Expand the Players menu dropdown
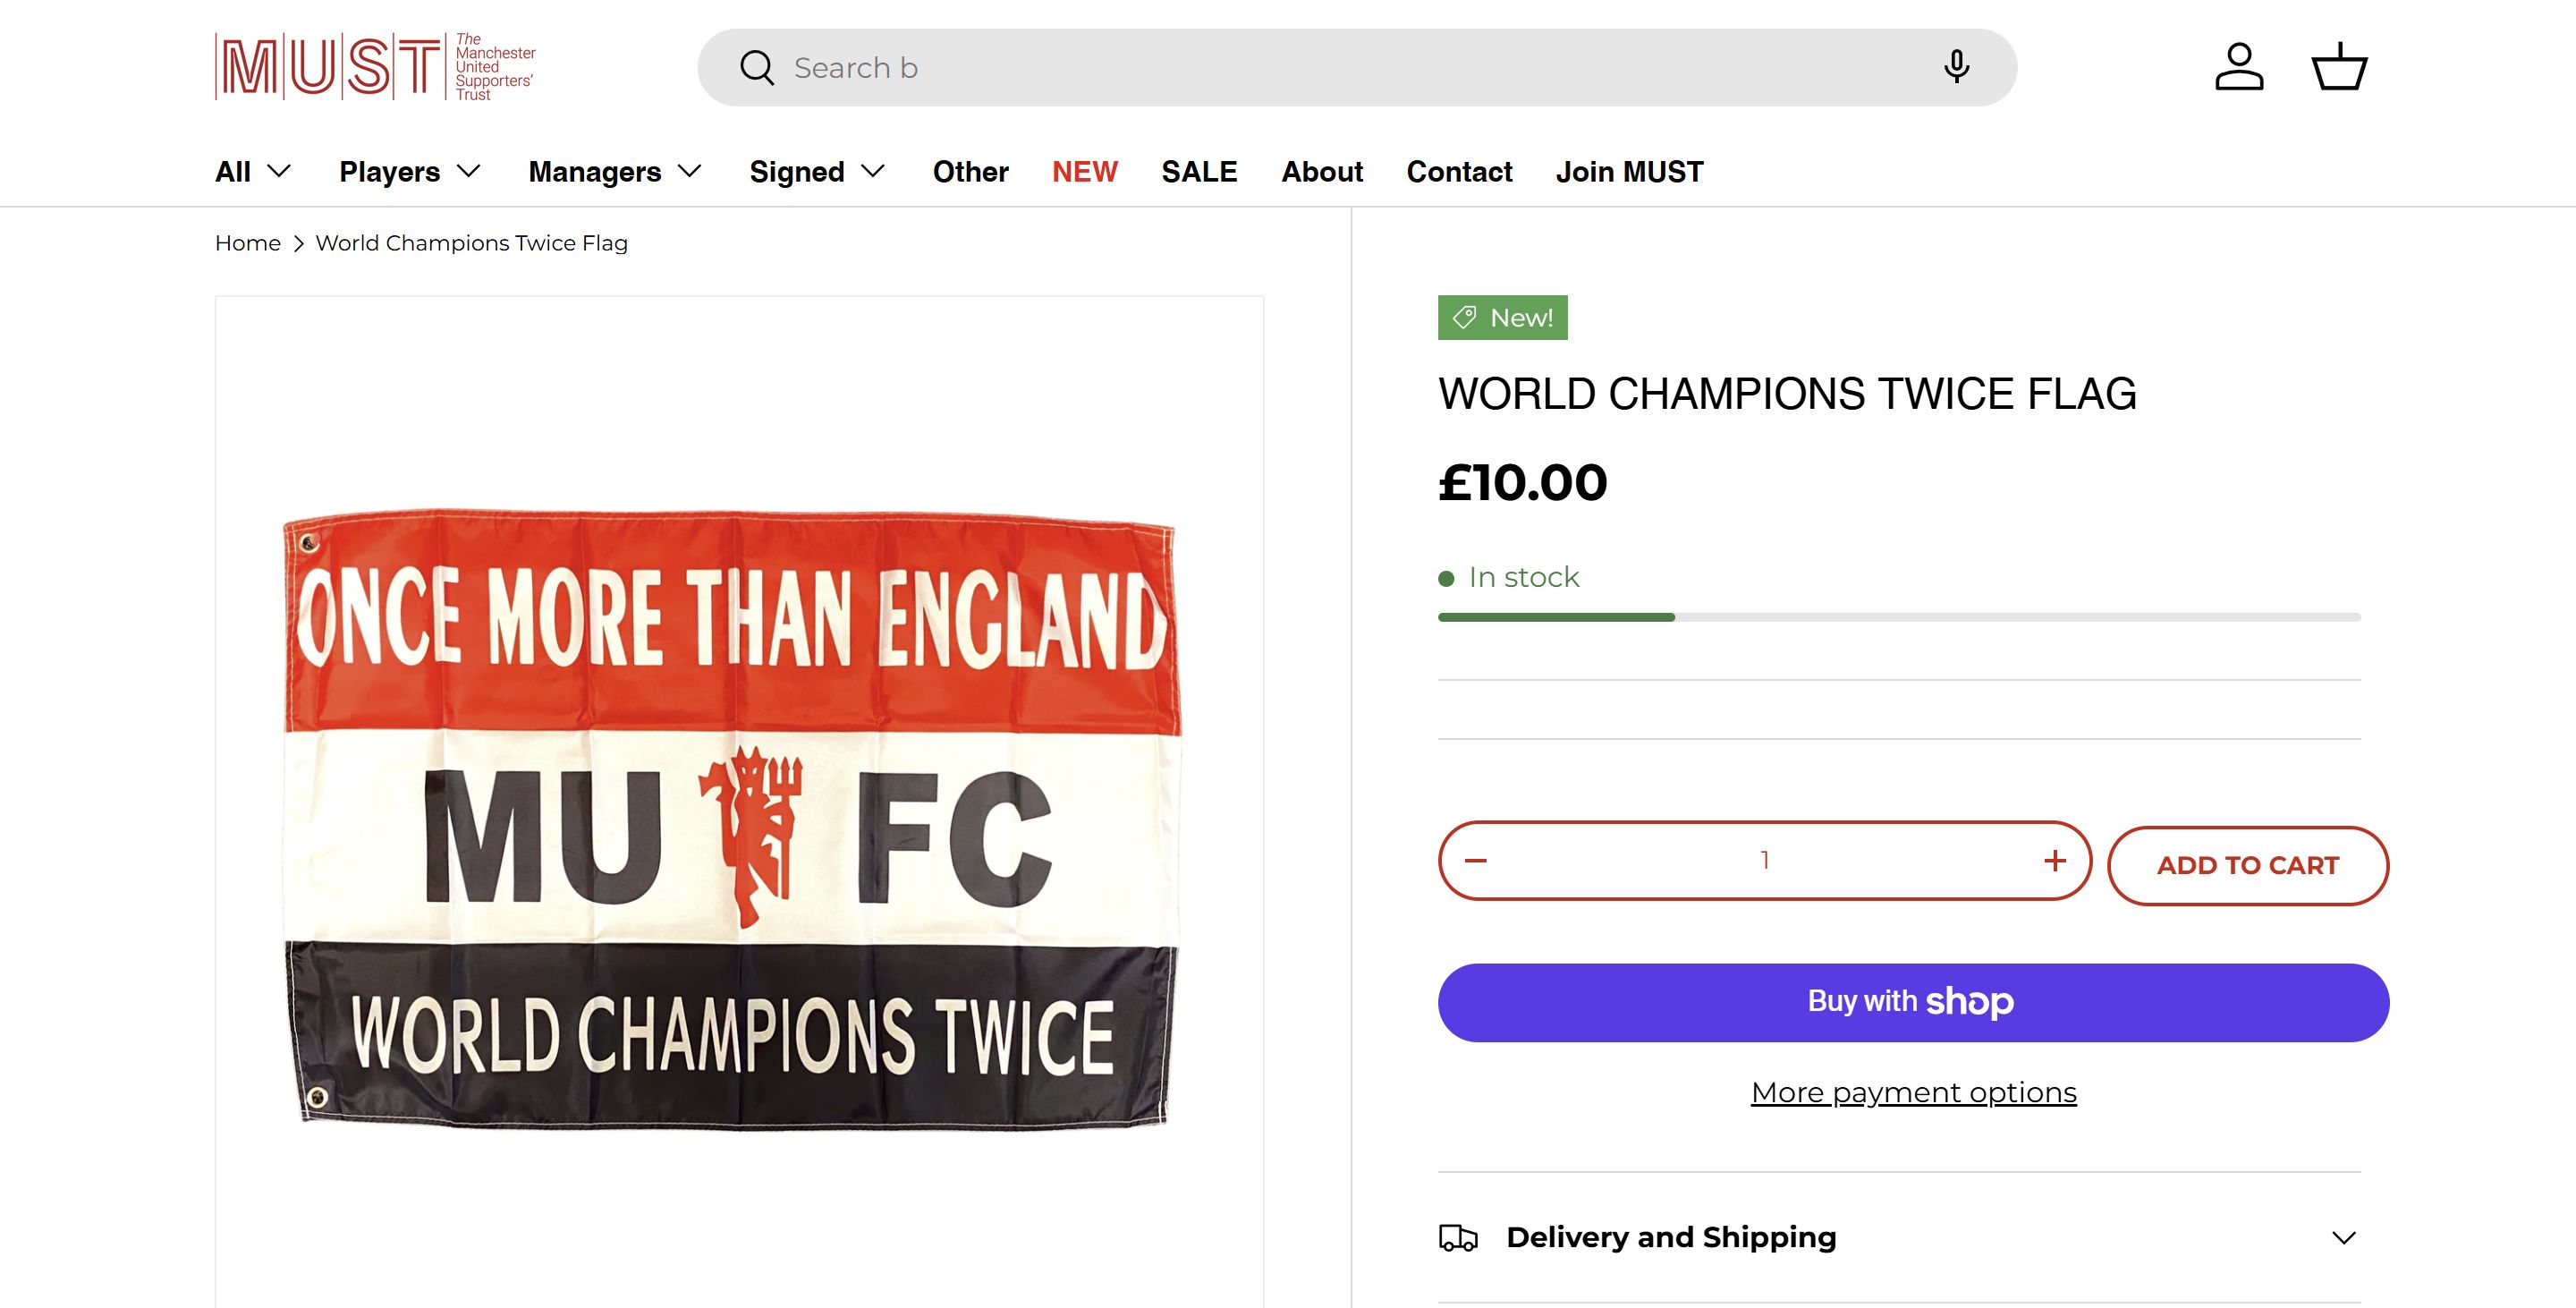 tap(410, 172)
